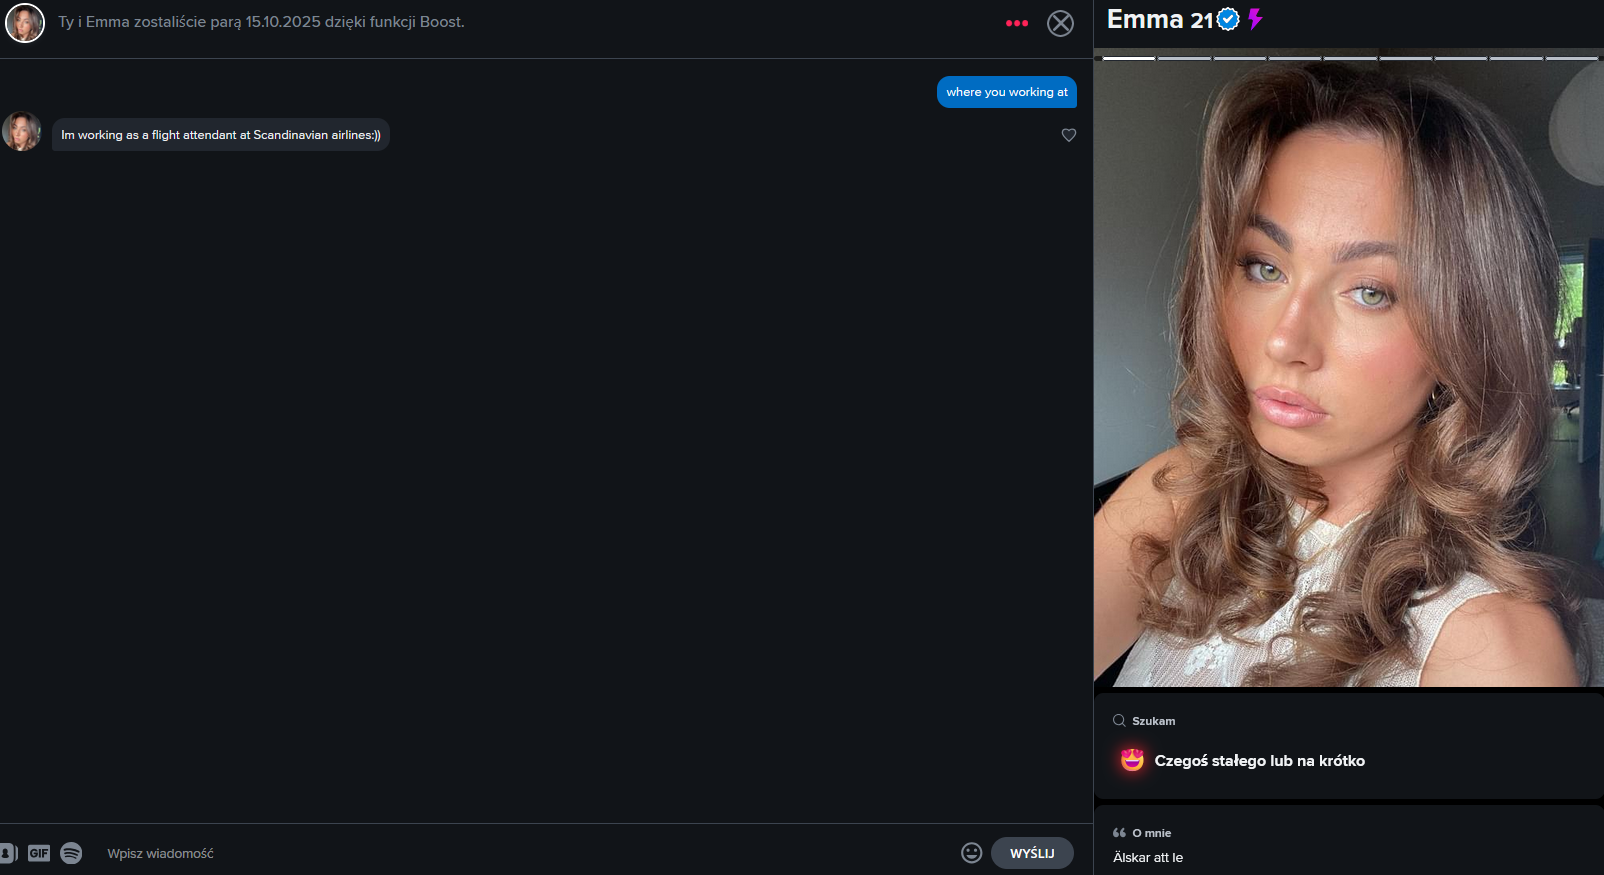
Task: Click the heart-eyes emoji in Szukam section
Action: [1132, 760]
